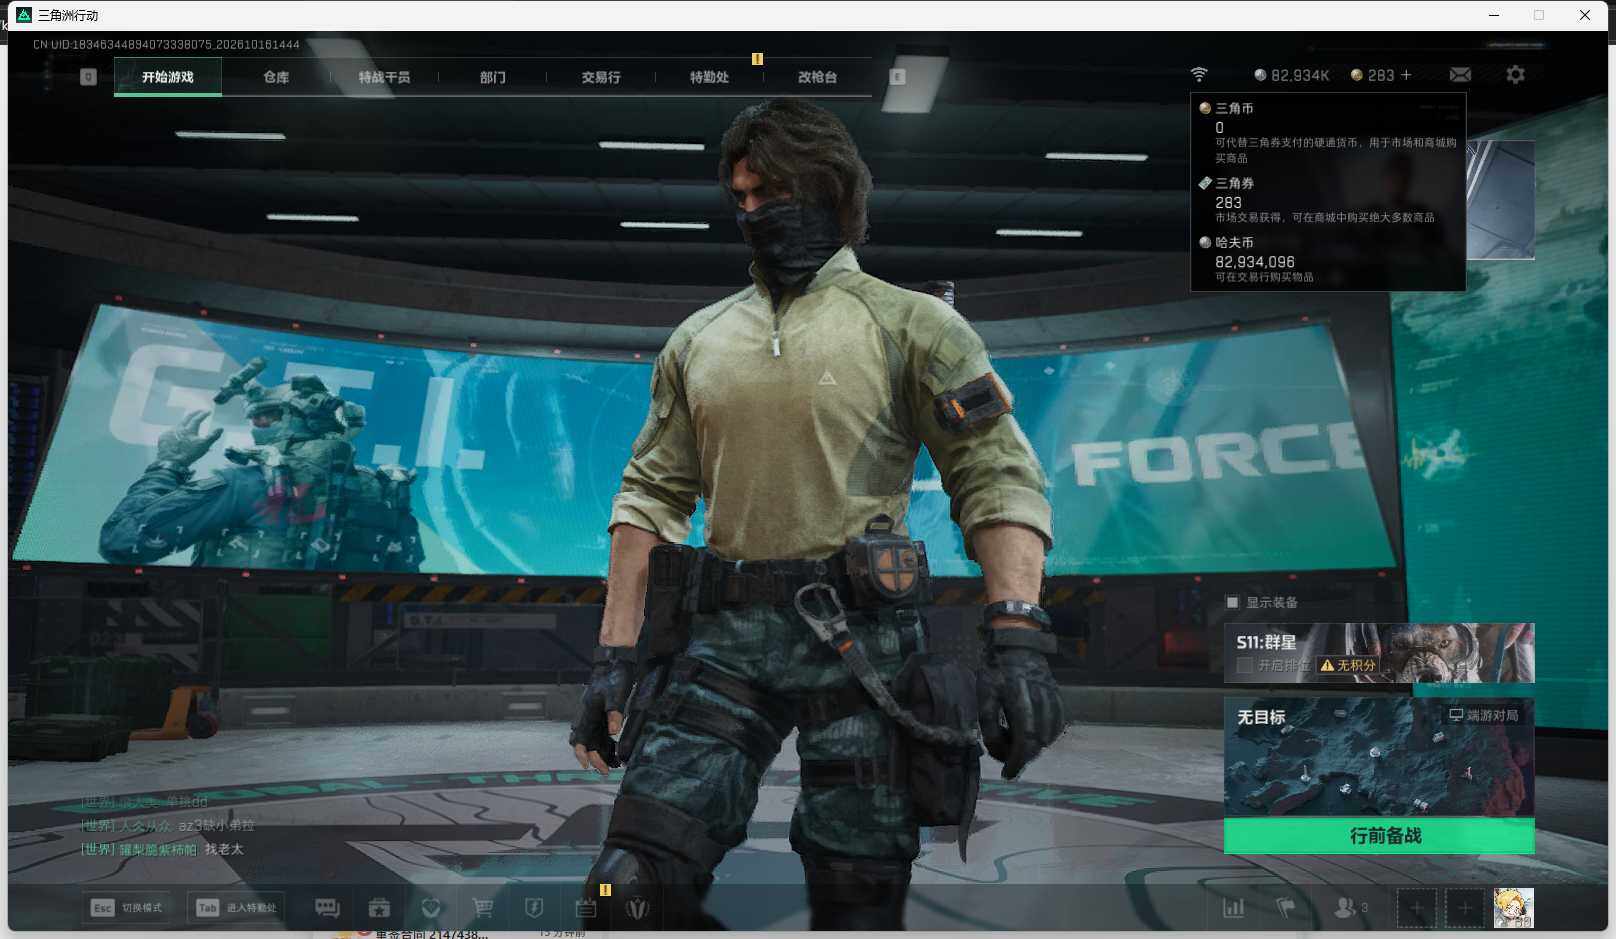The image size is (1616, 939).
Task: Open the chat bubble icon in bottom bar
Action: [x=327, y=908]
